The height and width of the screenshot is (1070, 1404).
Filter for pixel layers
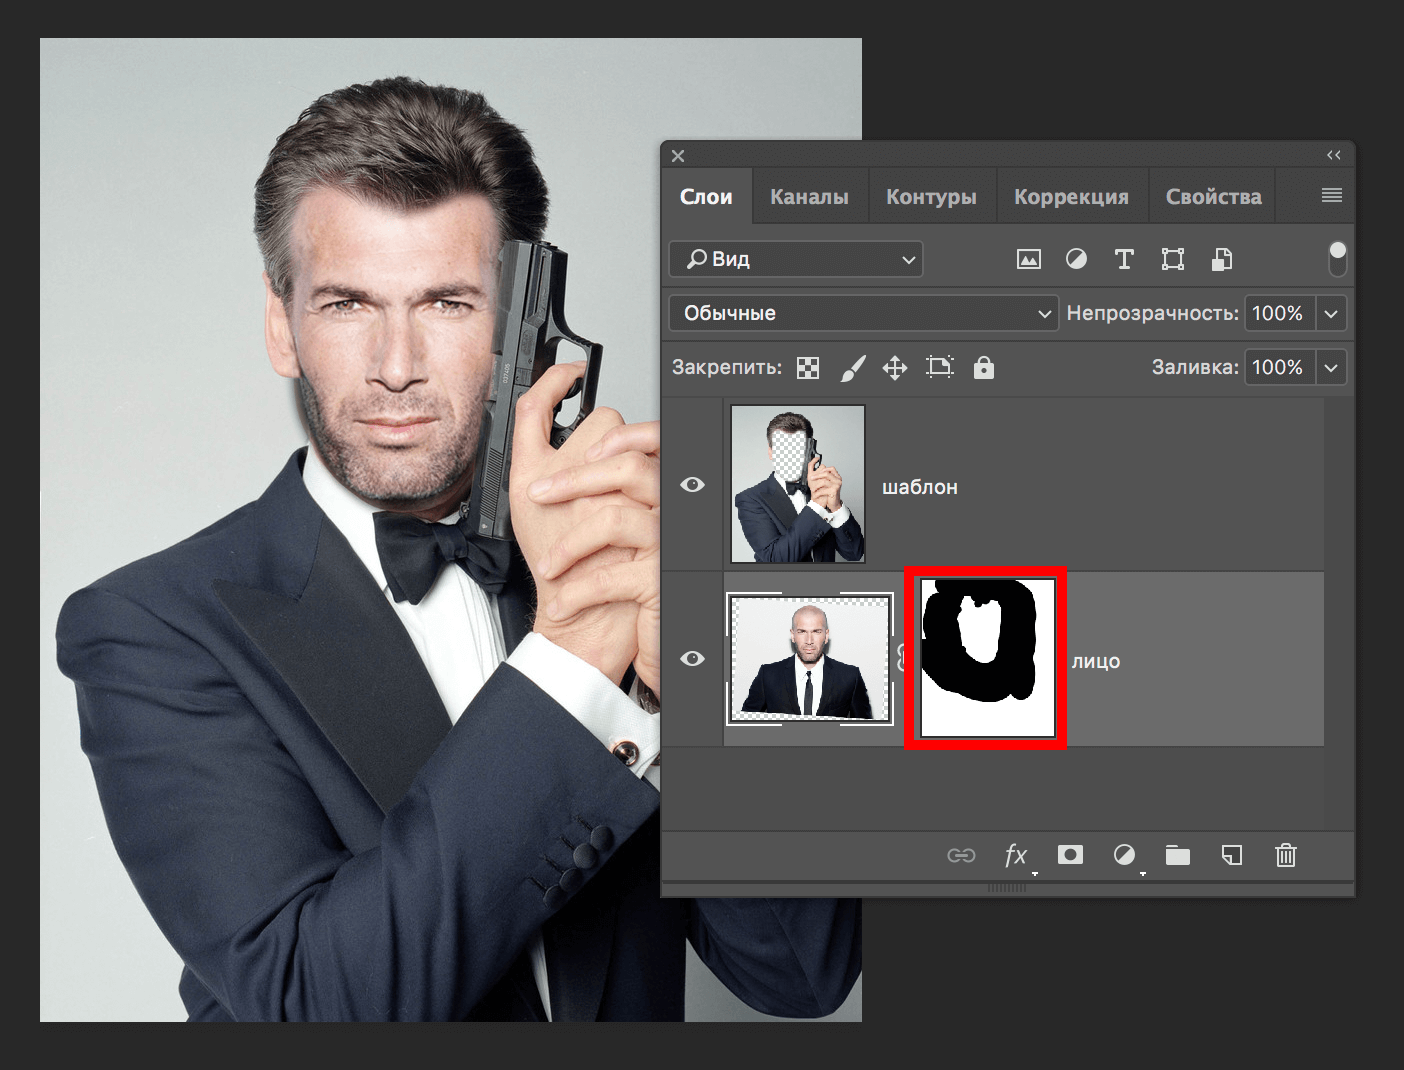tap(1028, 259)
